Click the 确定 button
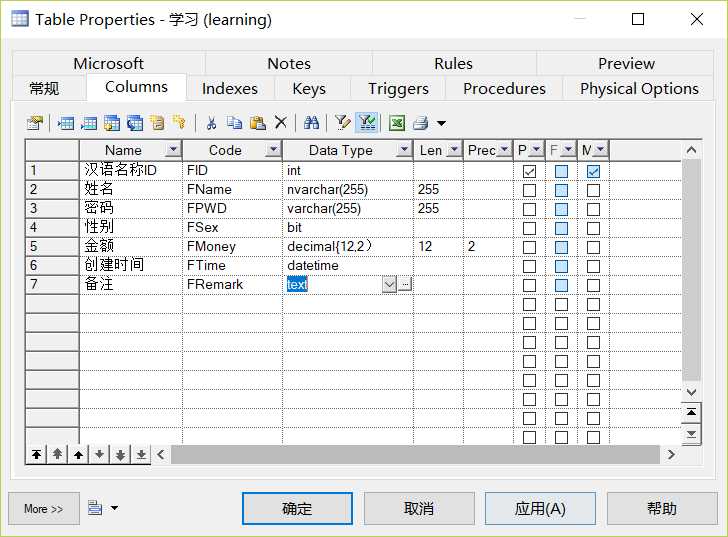 pyautogui.click(x=297, y=509)
